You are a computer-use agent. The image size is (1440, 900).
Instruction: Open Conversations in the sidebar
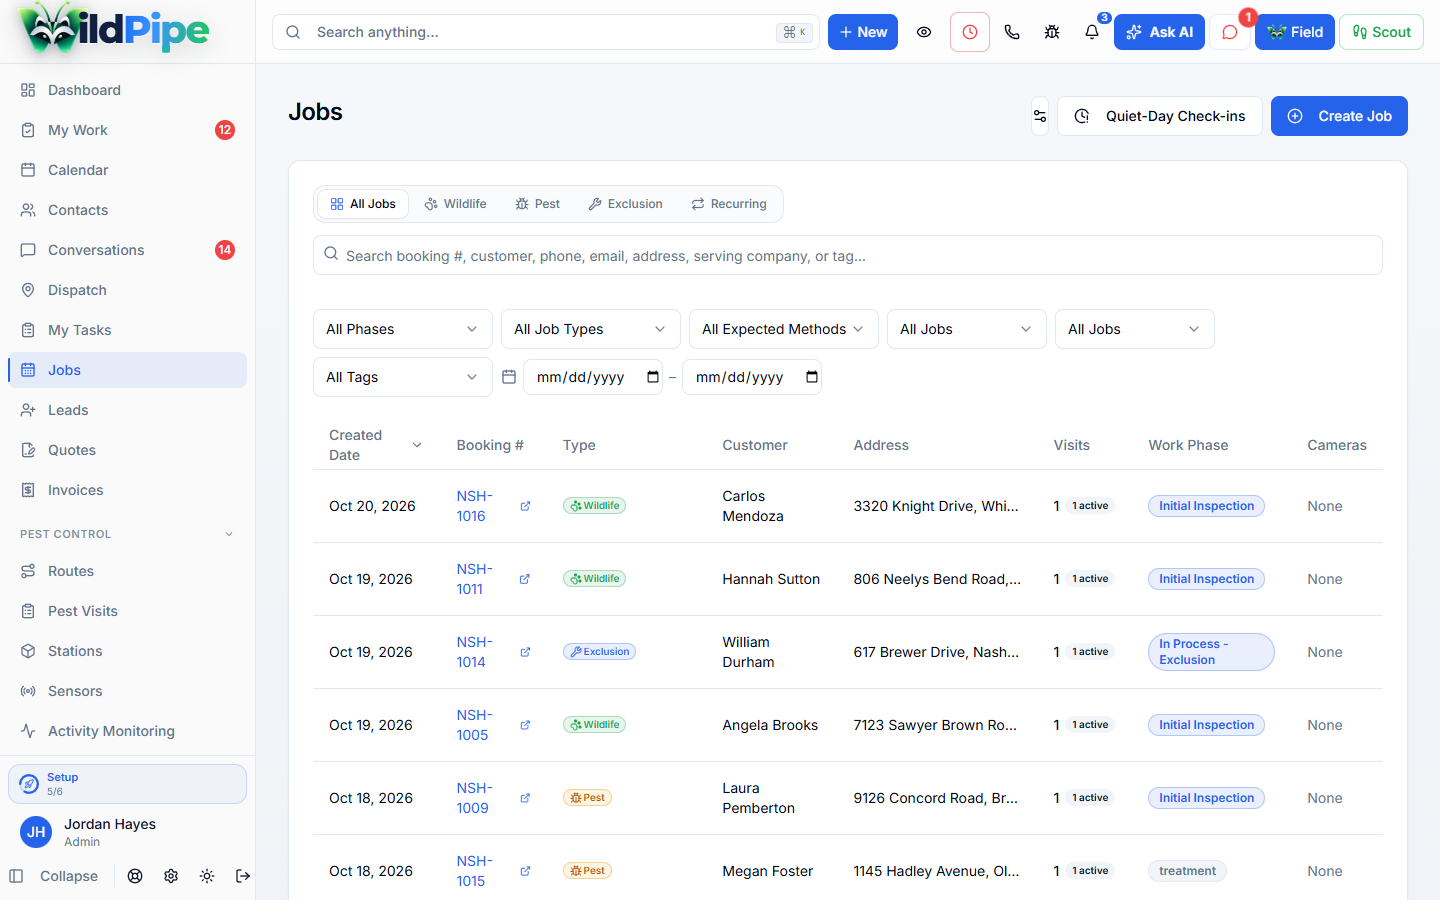pyautogui.click(x=127, y=250)
